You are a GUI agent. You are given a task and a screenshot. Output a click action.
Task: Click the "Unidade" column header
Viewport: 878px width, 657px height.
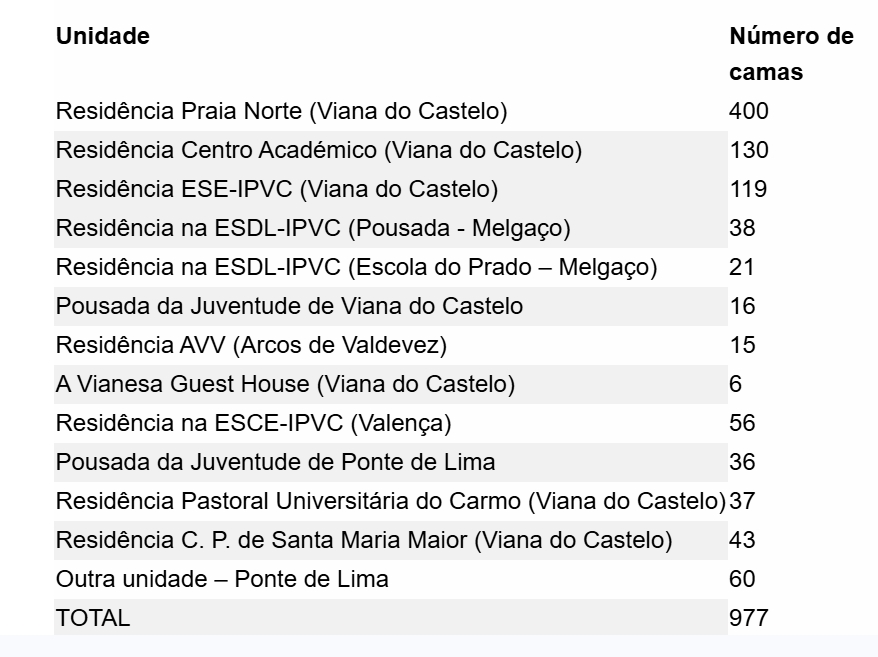[x=103, y=37]
